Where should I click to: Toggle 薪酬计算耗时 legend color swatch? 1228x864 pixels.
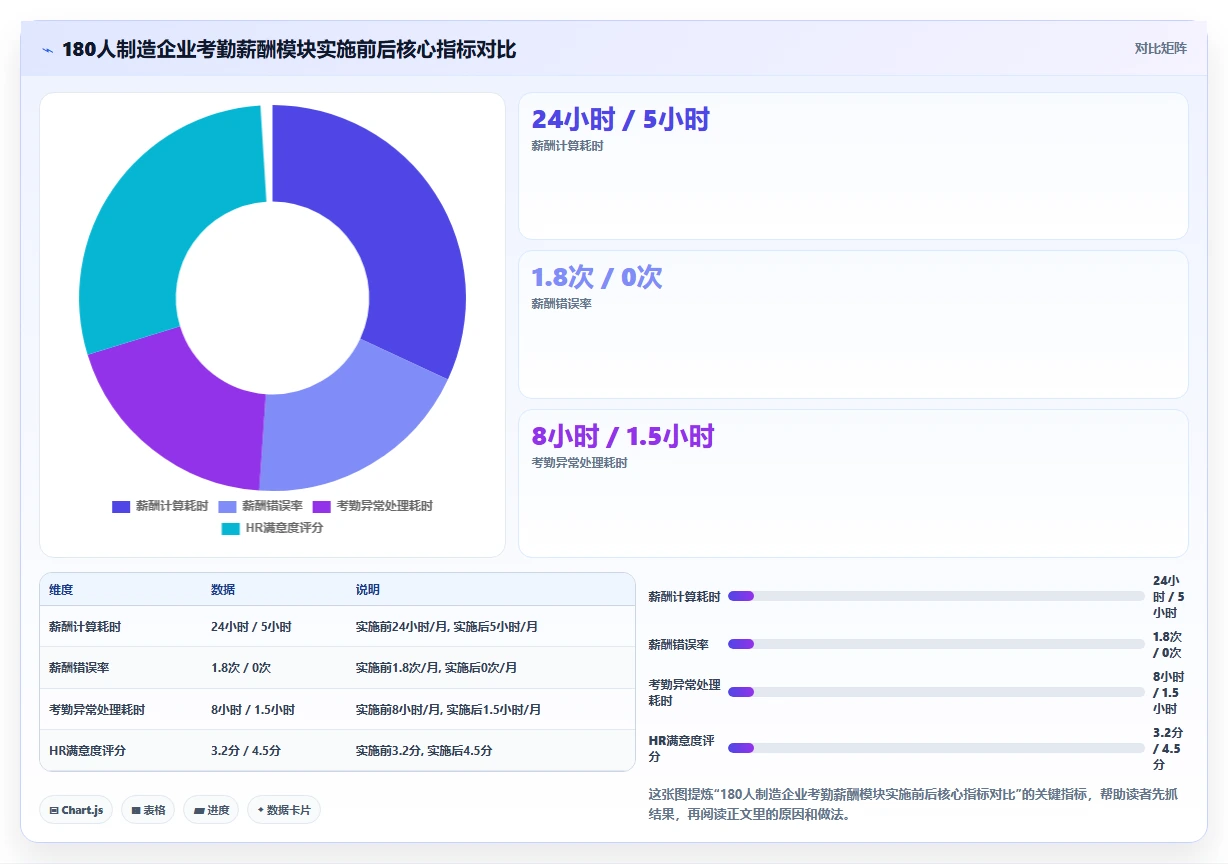(x=121, y=507)
